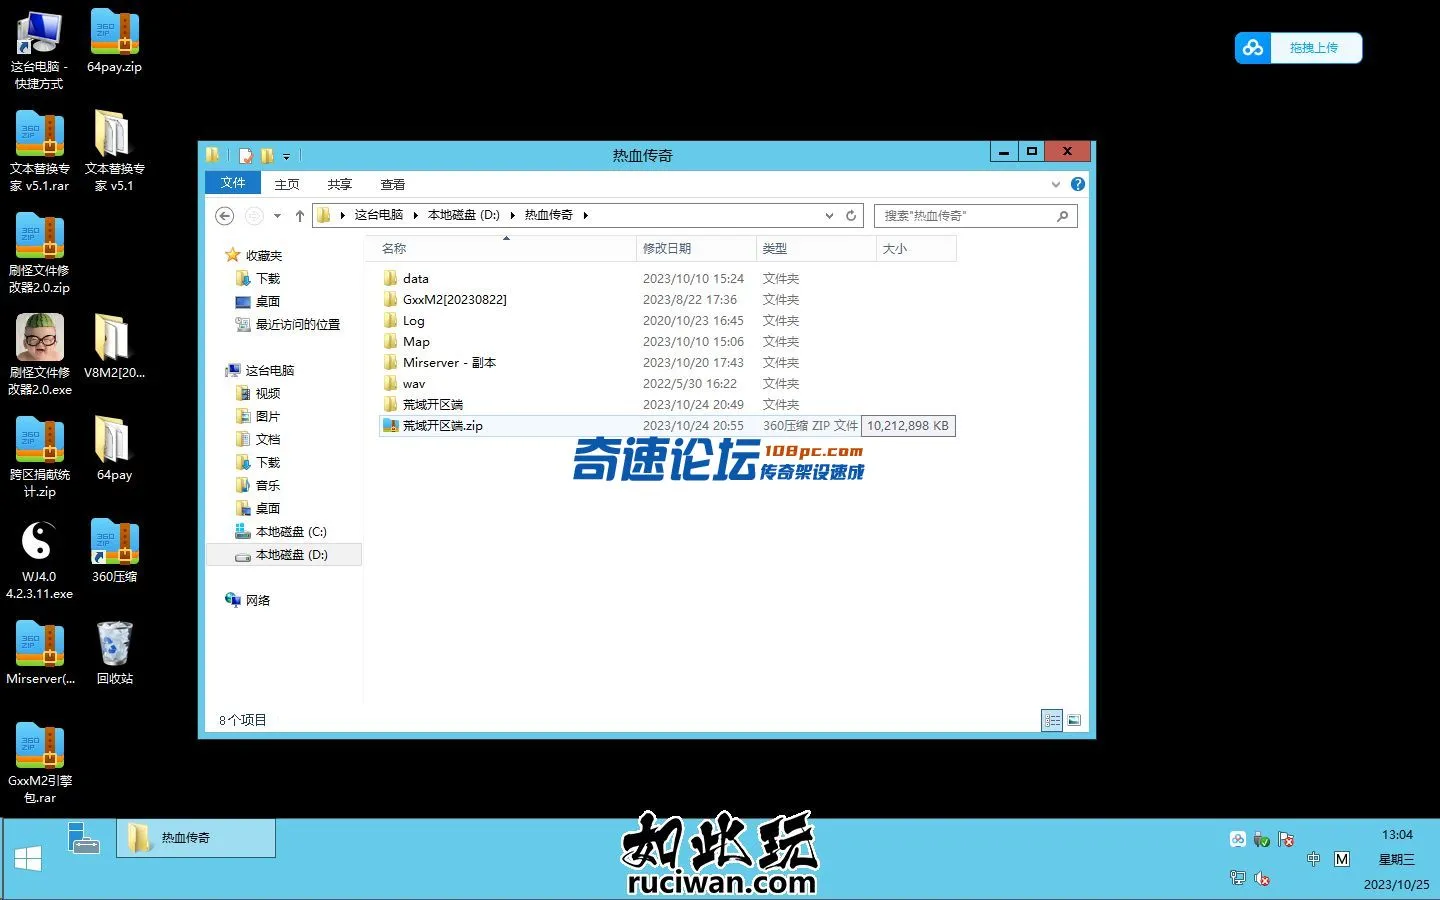Select 跨区捐献统计.zip desktop icon
The height and width of the screenshot is (900, 1440).
tap(39, 458)
